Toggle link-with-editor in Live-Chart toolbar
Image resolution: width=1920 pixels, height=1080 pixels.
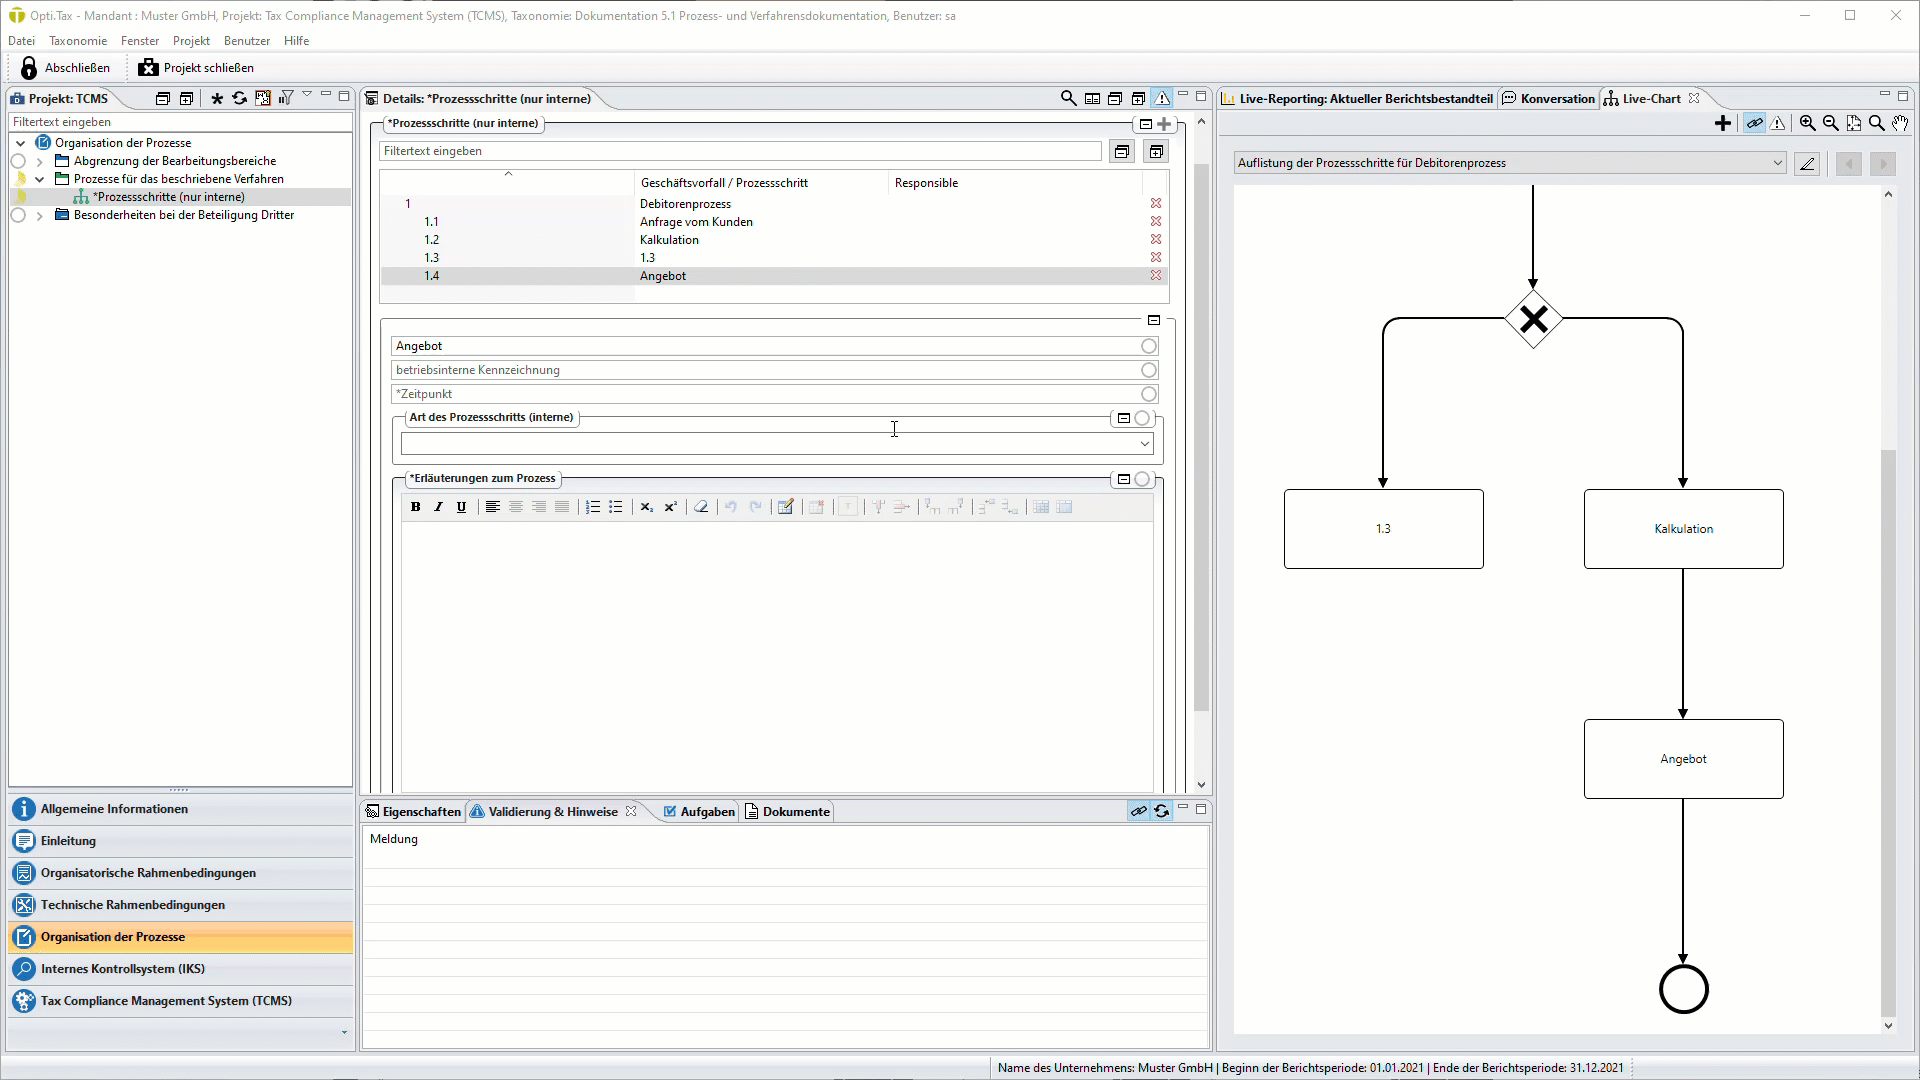[1754, 123]
